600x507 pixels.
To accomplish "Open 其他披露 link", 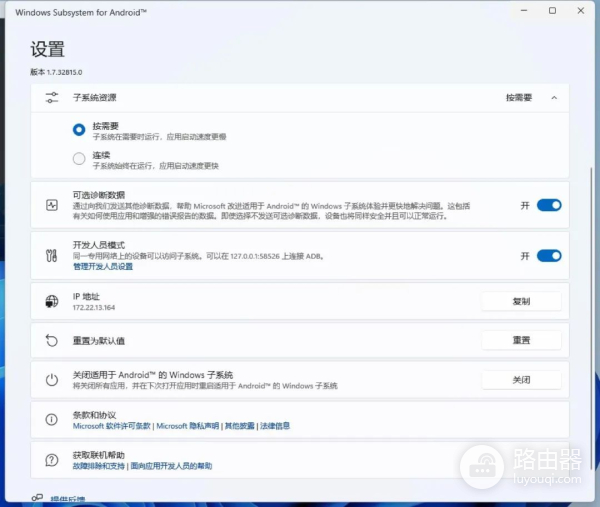I will point(240,426).
